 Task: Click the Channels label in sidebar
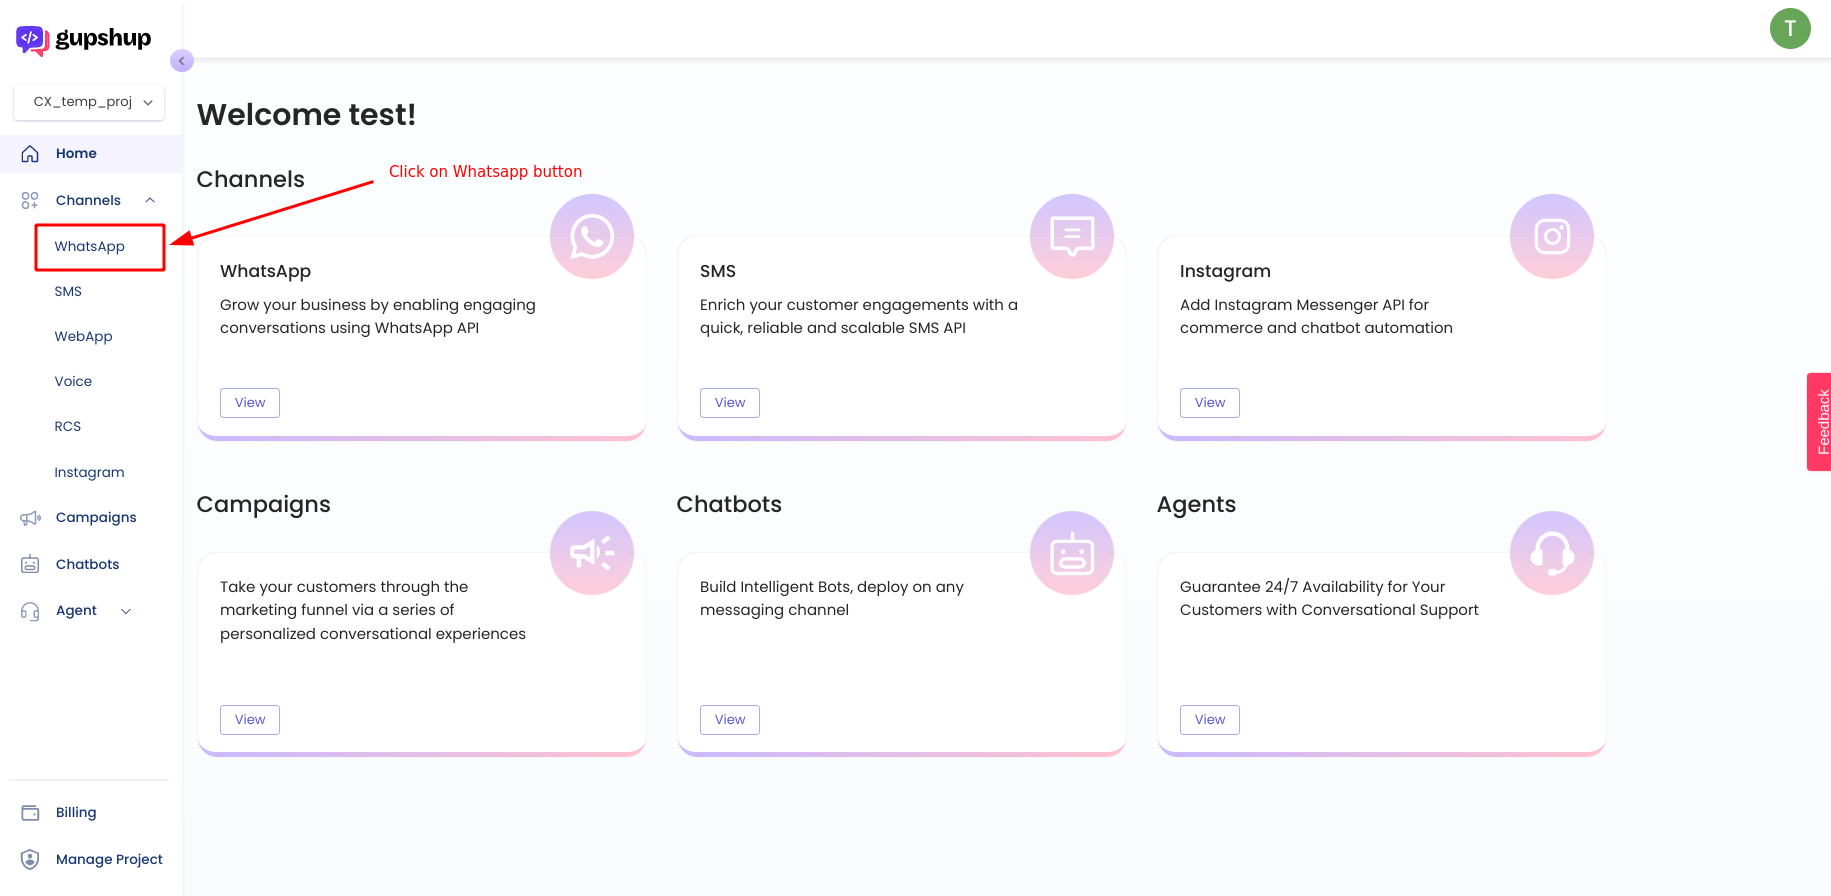88,201
